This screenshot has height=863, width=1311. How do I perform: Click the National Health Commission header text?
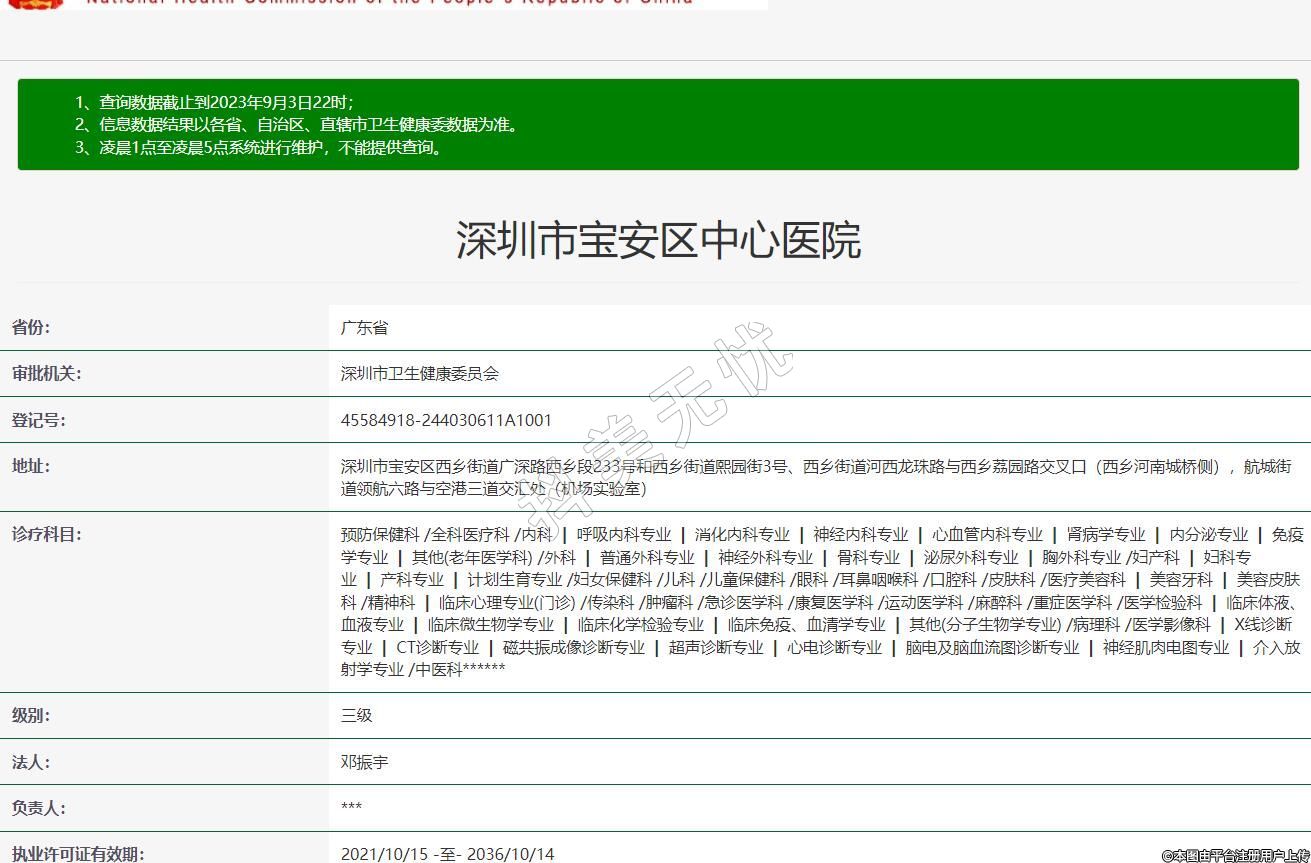(390, 3)
